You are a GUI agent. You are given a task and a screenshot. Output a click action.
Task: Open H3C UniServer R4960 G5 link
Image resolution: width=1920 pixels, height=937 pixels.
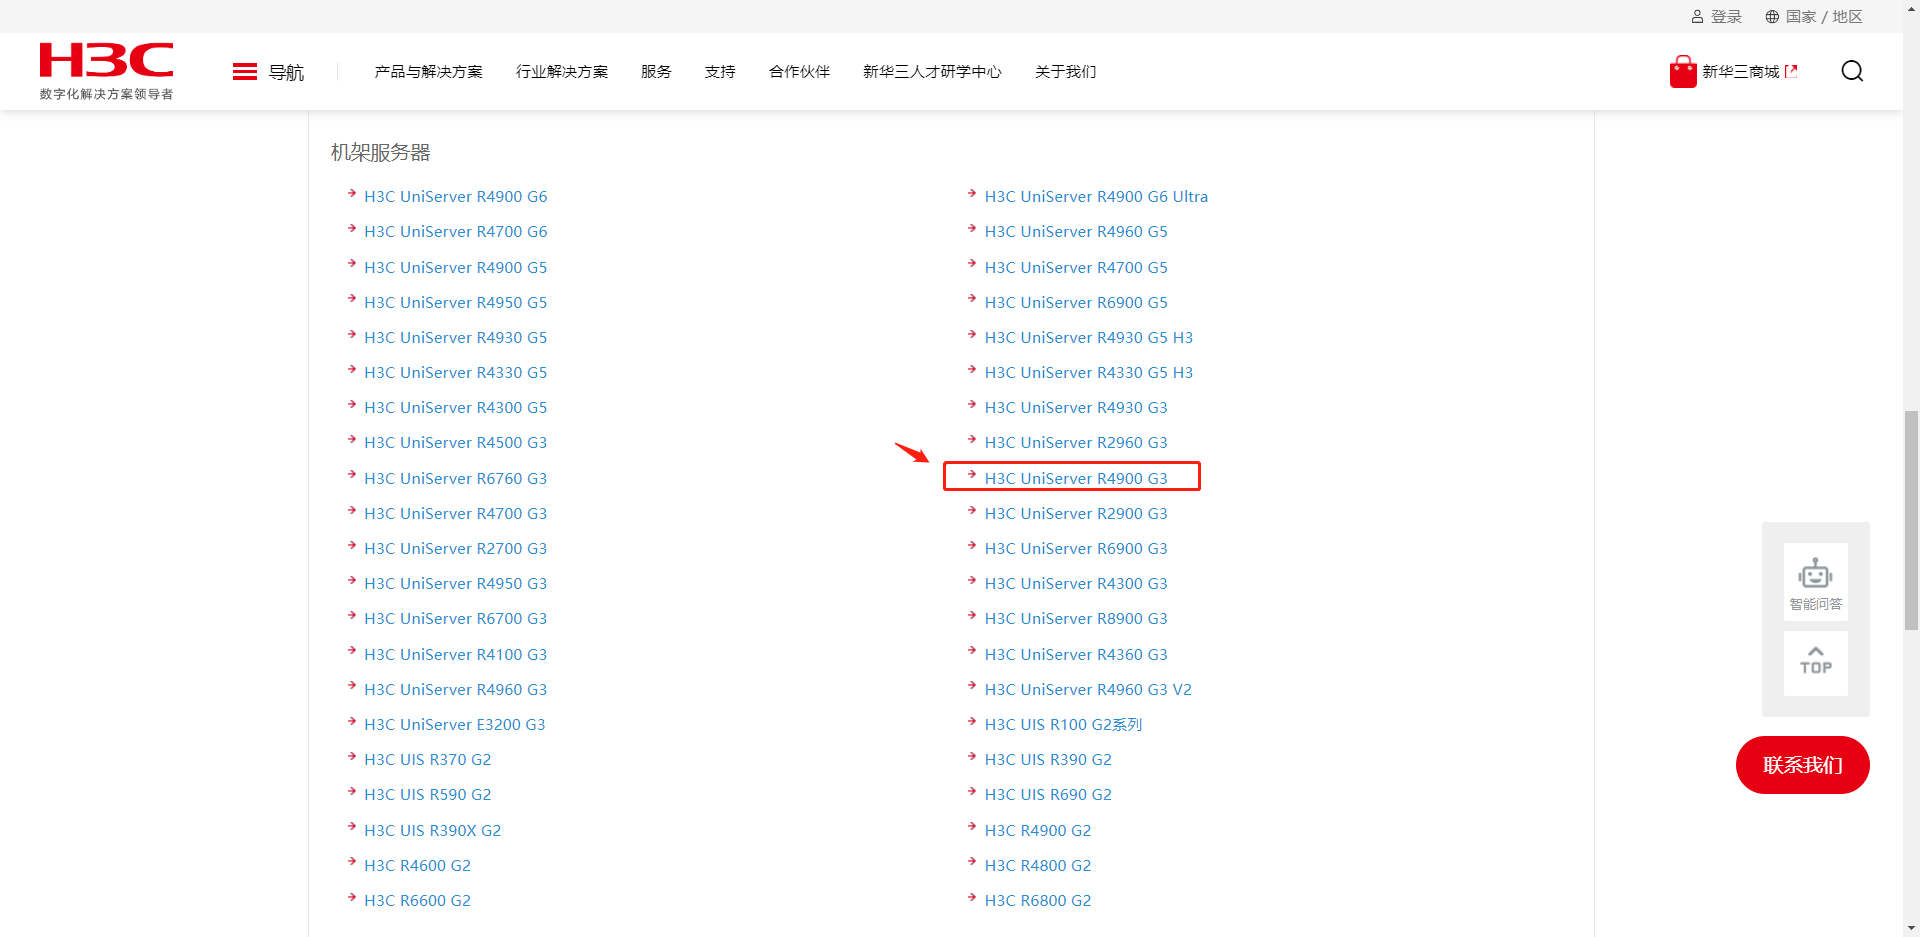(x=1076, y=232)
